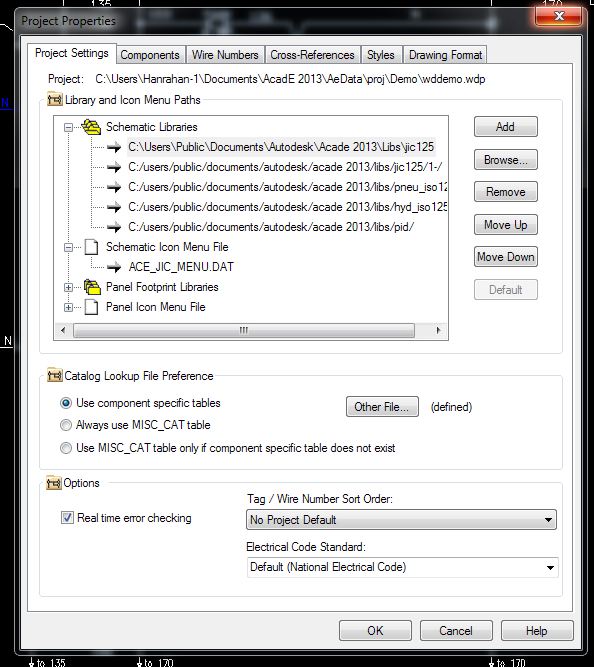The image size is (594, 667).
Task: Click the Panel Footprint Libraries folder icon
Action: (92, 287)
